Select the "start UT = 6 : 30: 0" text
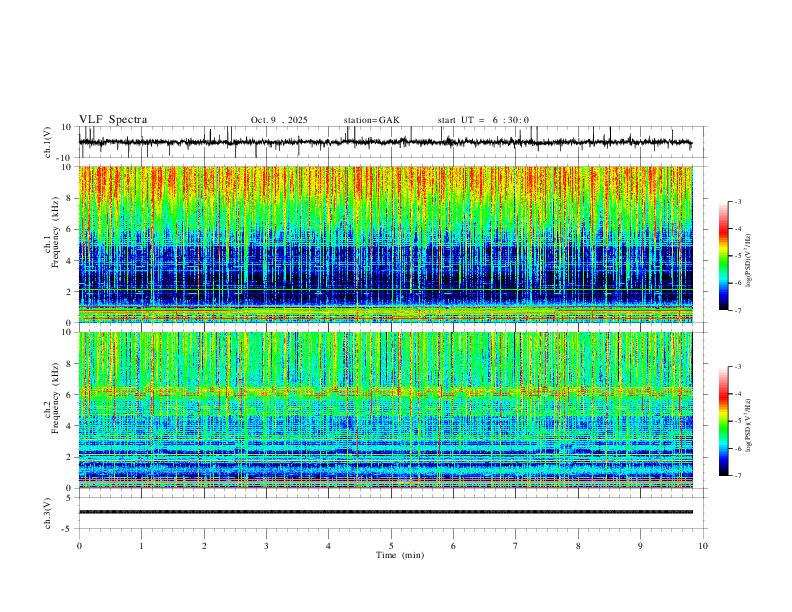This screenshot has width=792, height=612. 483,120
